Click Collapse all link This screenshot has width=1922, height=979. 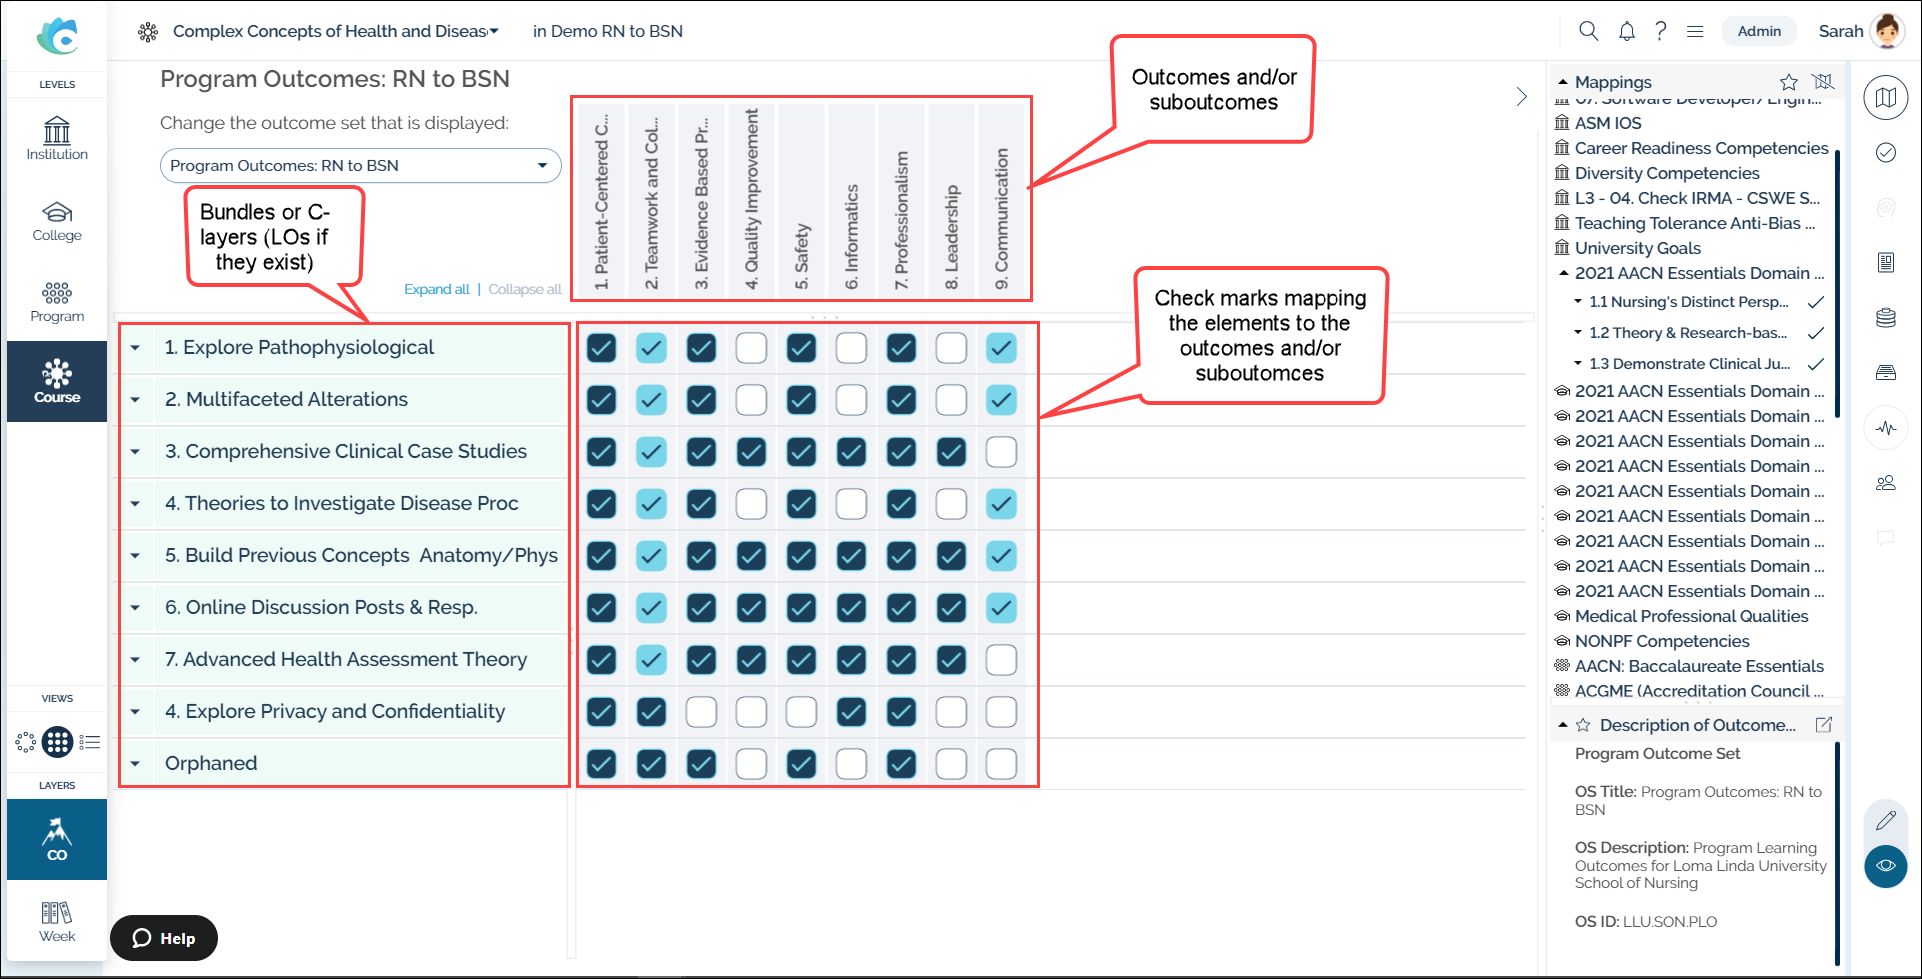(525, 289)
